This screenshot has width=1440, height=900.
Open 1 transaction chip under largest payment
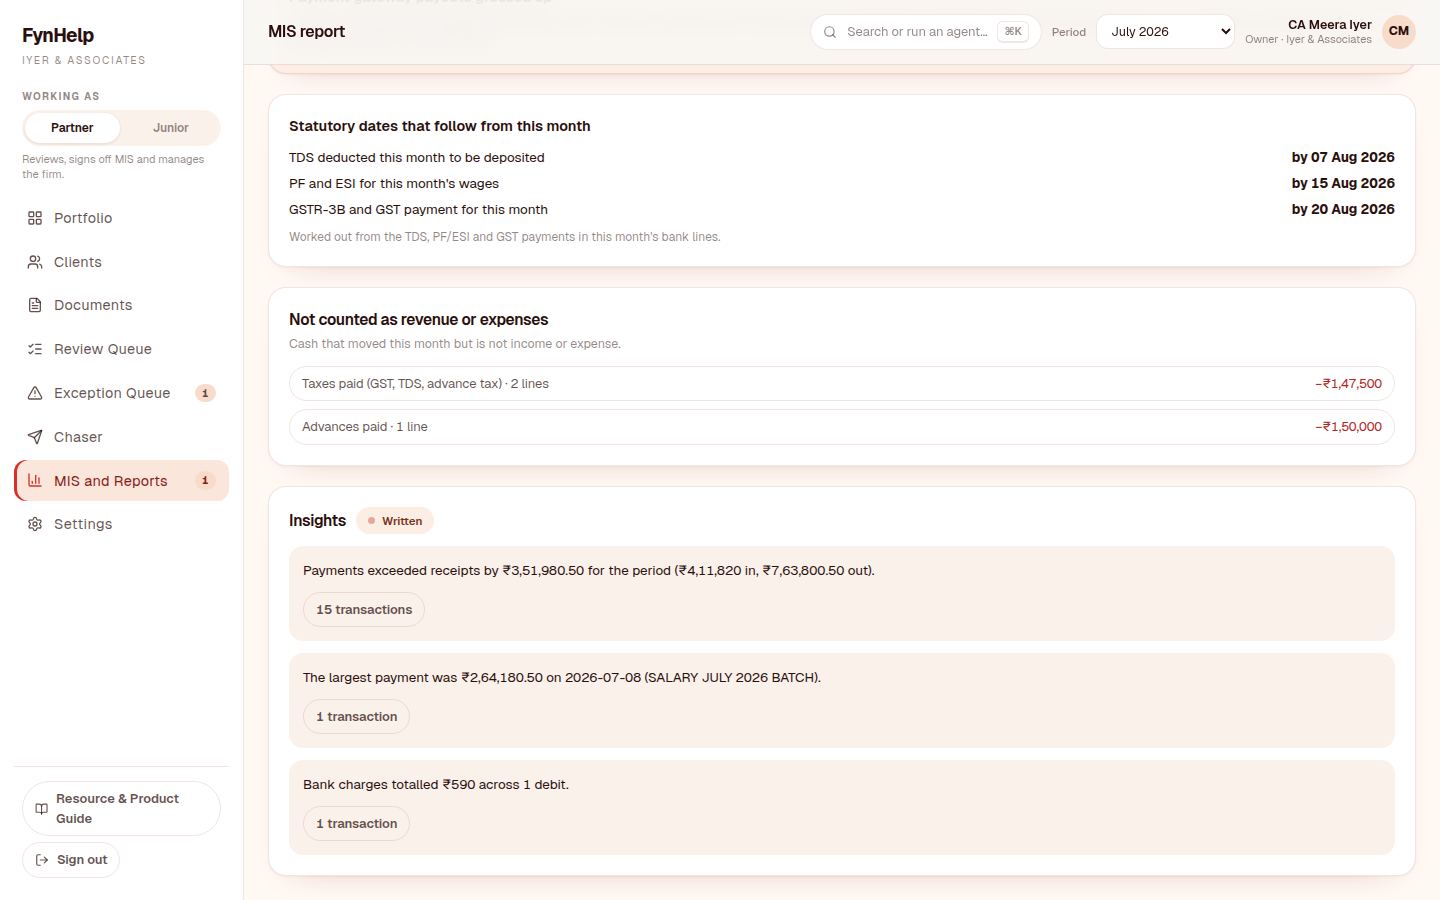click(356, 717)
